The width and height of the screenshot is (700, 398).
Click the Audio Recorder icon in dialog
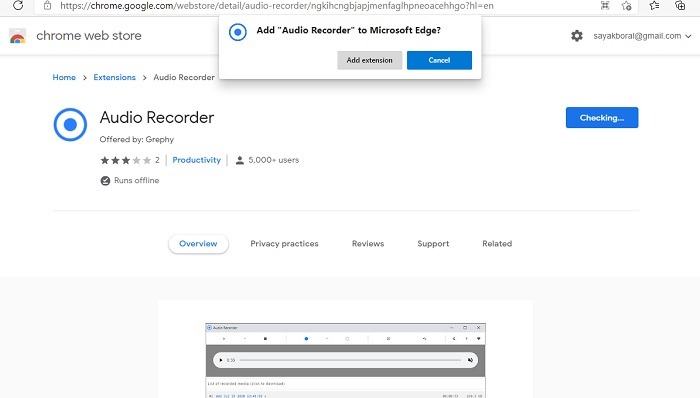click(x=238, y=32)
